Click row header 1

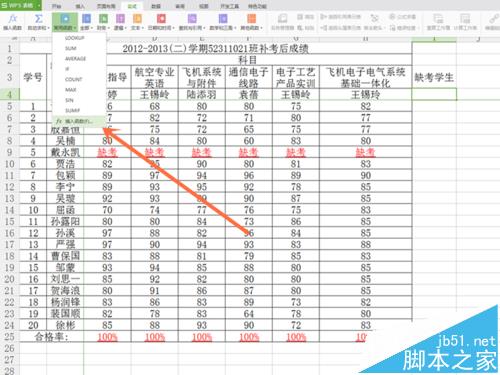pyautogui.click(x=9, y=49)
